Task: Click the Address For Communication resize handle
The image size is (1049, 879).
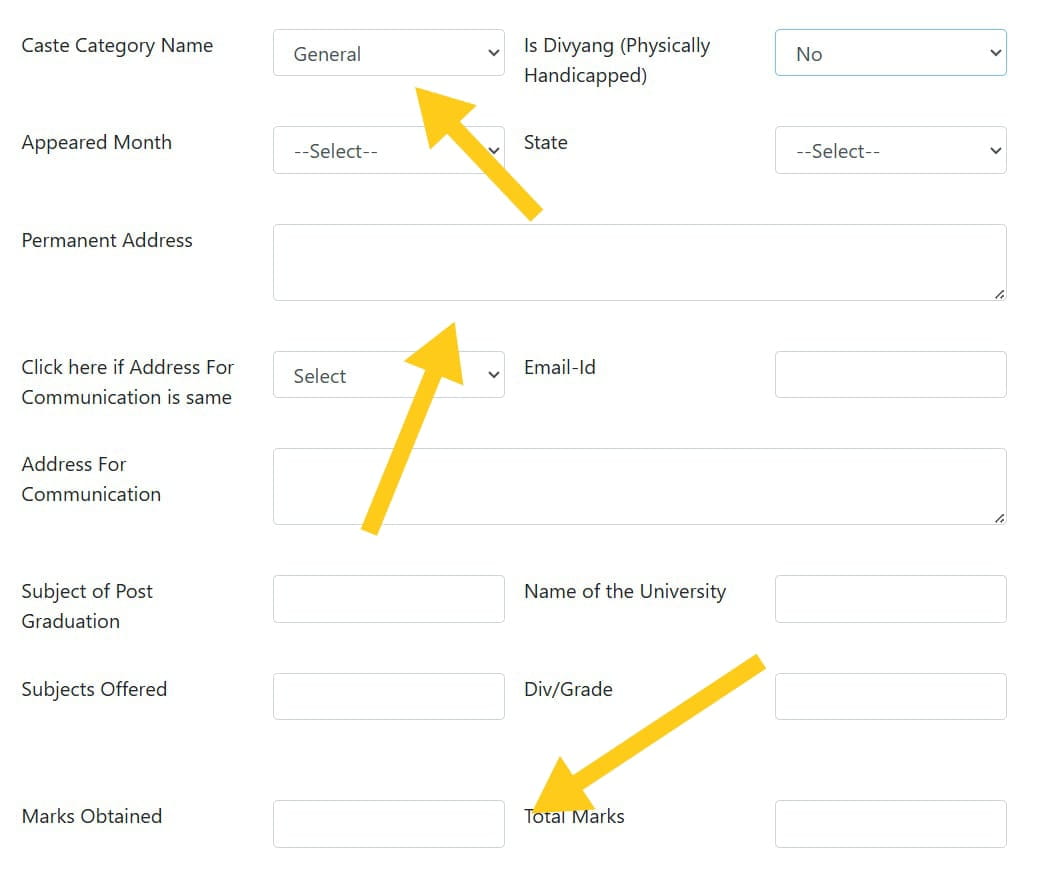Action: click(999, 518)
